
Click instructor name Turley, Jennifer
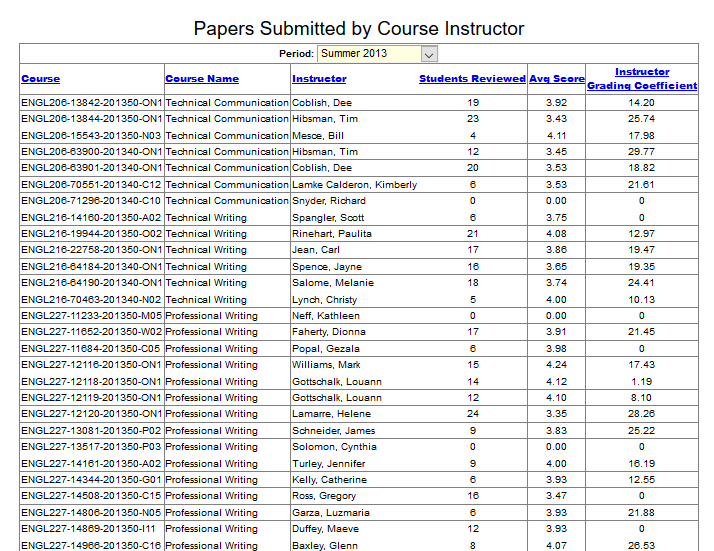[328, 464]
